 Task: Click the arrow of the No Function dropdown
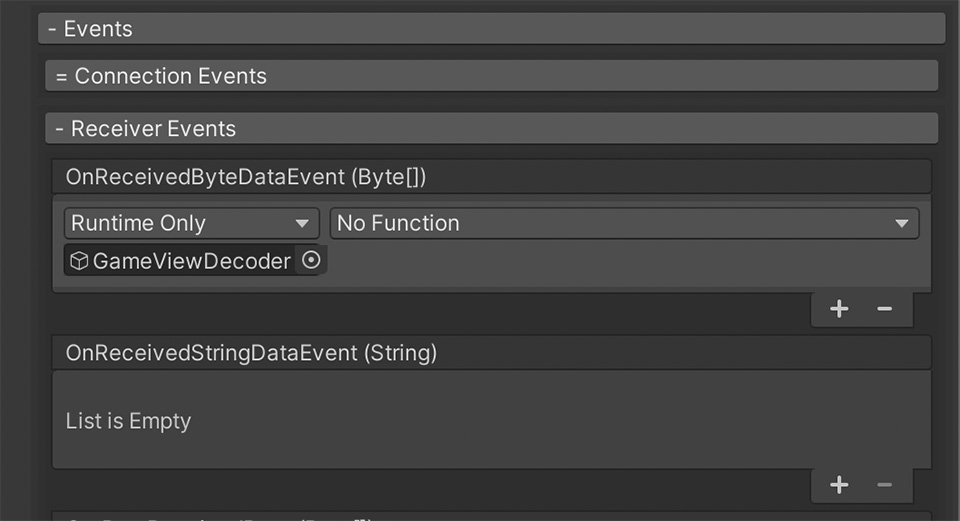[901, 224]
